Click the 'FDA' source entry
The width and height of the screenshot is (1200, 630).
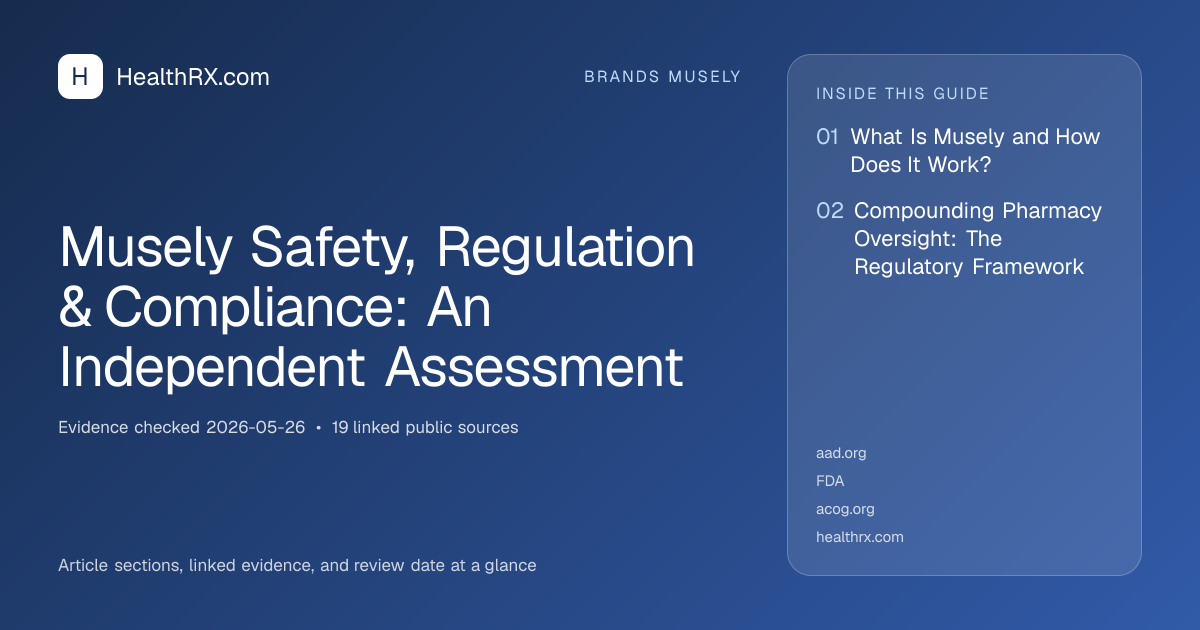[x=830, y=481]
